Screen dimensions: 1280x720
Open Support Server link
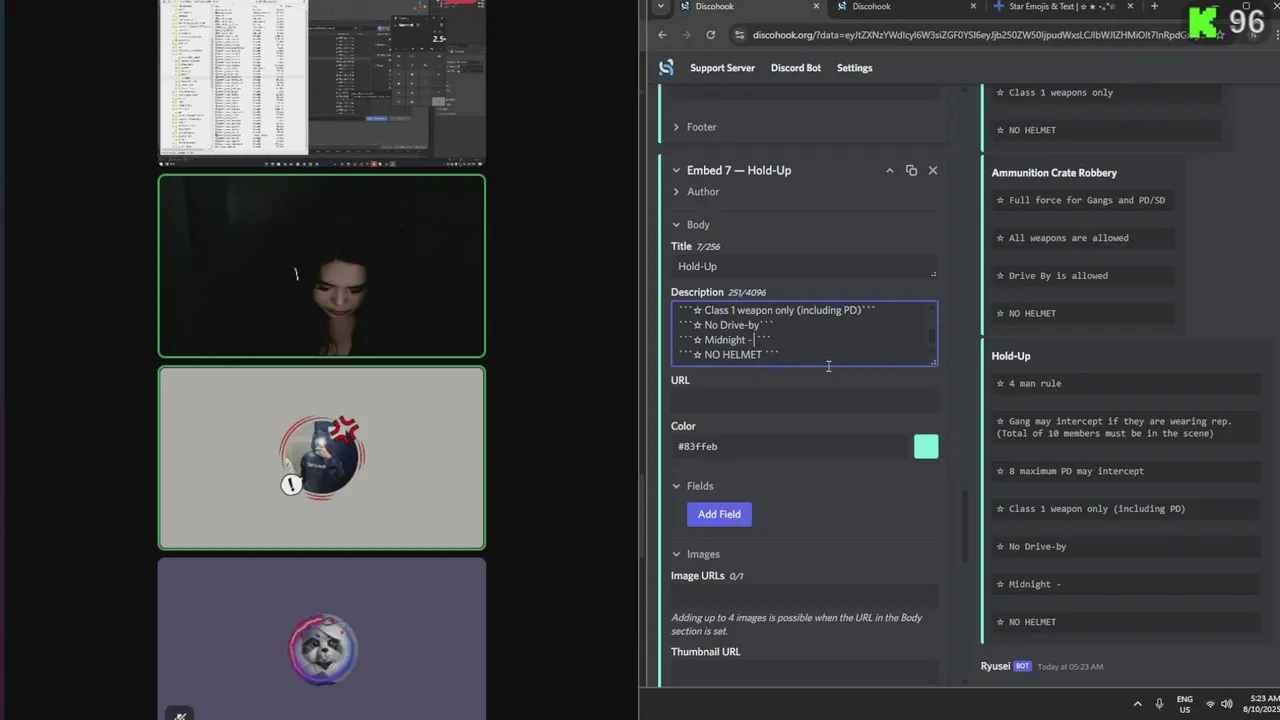722,68
